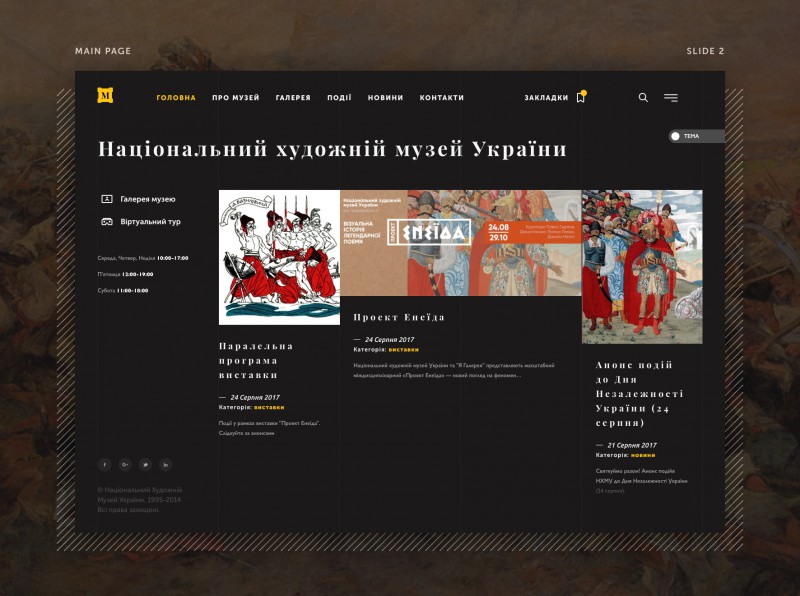Click the Галерея музею picture icon
This screenshot has height=596, width=800.
coord(107,199)
